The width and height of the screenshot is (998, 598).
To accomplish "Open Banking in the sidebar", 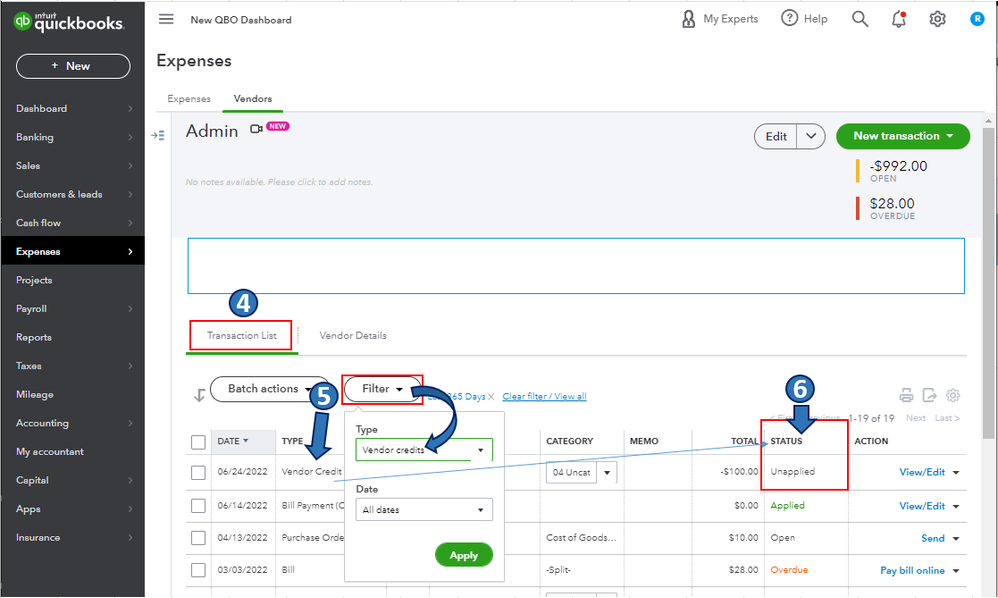I will 35,137.
